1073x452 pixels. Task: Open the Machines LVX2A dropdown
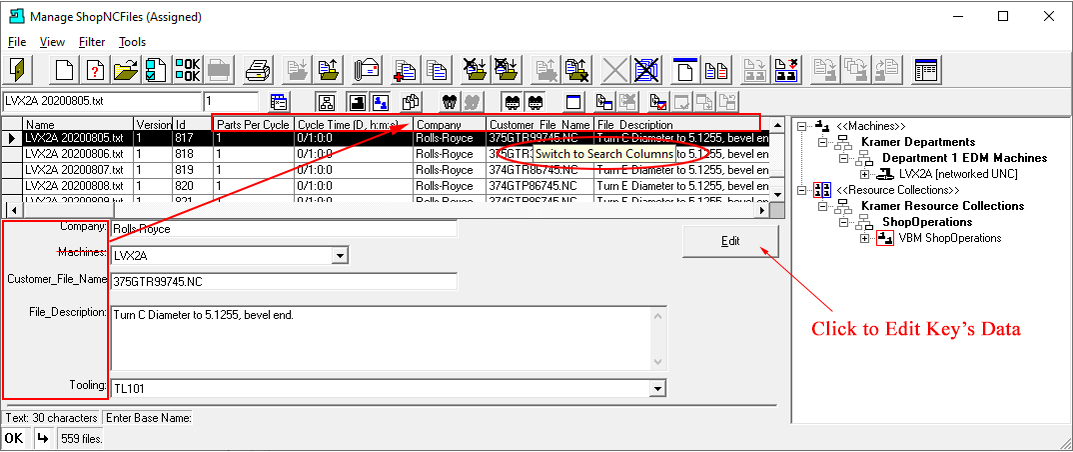pos(340,256)
